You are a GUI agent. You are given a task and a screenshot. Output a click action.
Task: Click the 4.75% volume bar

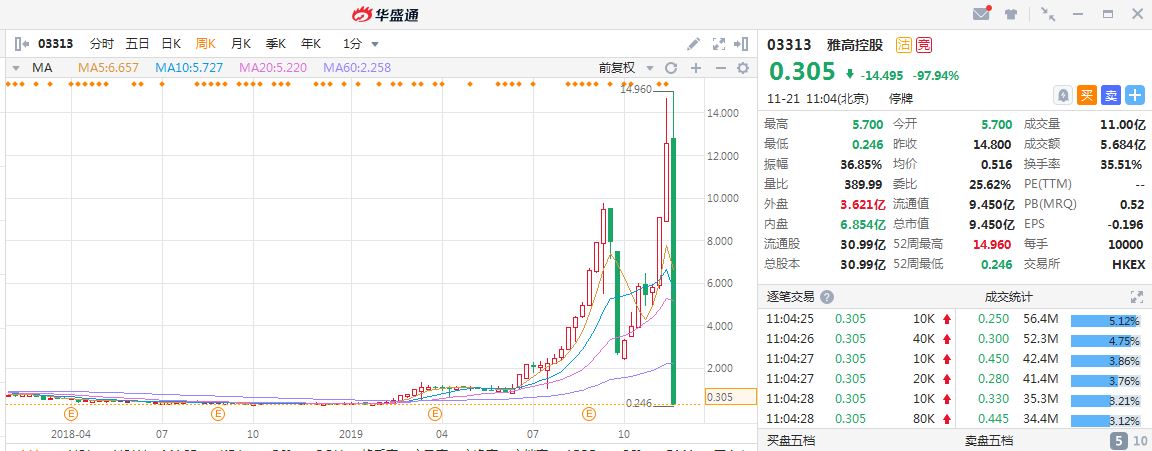tap(1108, 340)
